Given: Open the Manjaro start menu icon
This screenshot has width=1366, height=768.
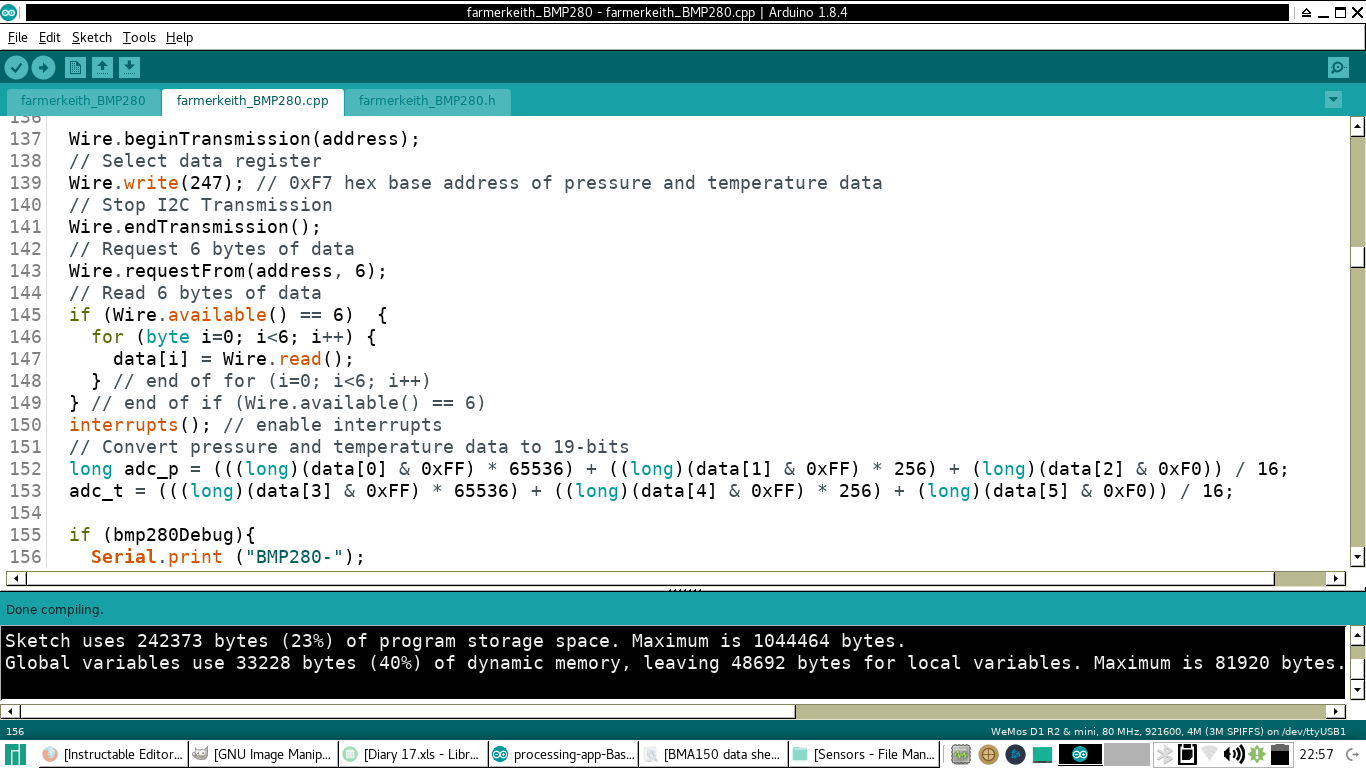Looking at the screenshot, I should click(x=15, y=754).
